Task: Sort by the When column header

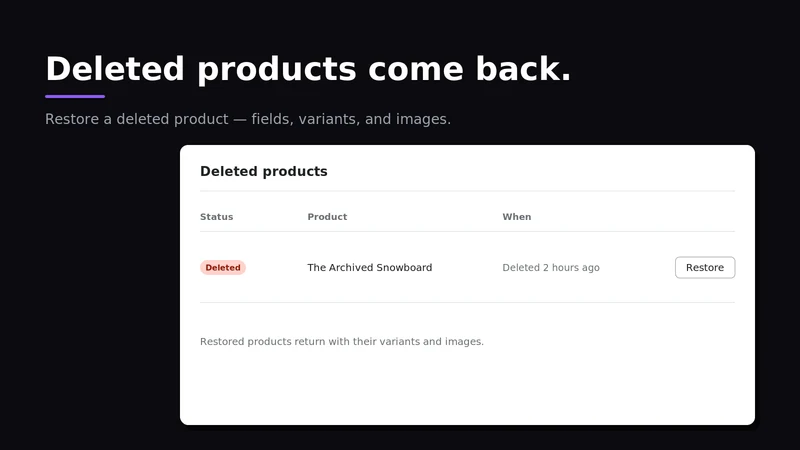Action: 516,217
